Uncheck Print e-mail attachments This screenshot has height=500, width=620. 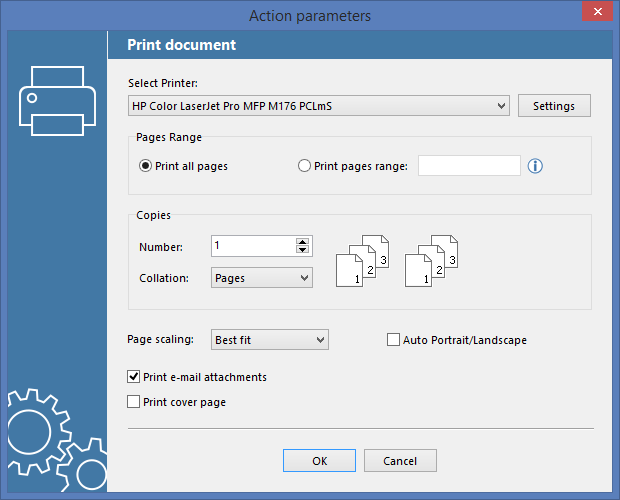pyautogui.click(x=133, y=377)
